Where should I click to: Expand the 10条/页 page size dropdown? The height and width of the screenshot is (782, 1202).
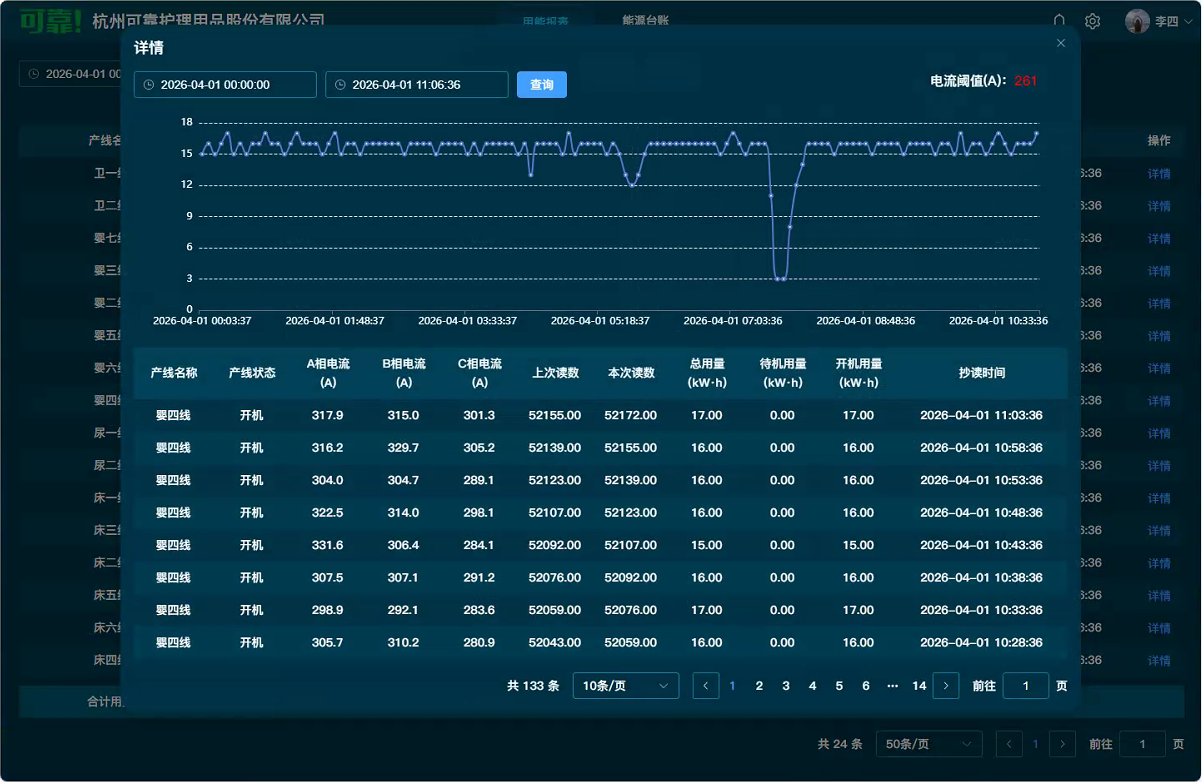(626, 686)
